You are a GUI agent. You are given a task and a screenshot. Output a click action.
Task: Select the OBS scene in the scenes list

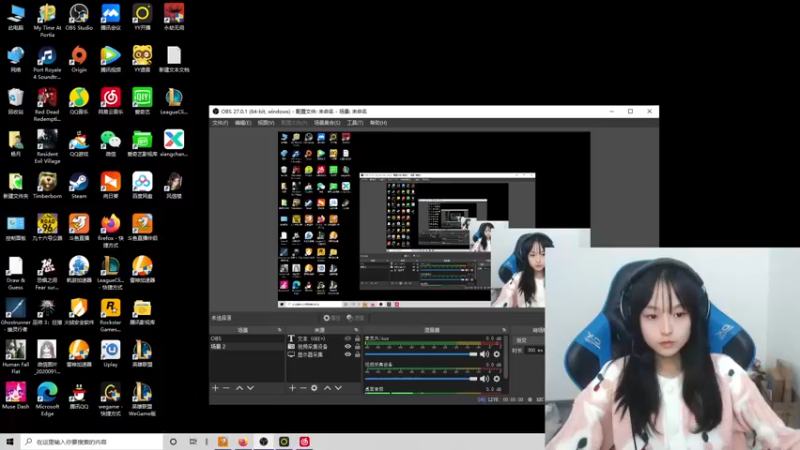pos(247,338)
